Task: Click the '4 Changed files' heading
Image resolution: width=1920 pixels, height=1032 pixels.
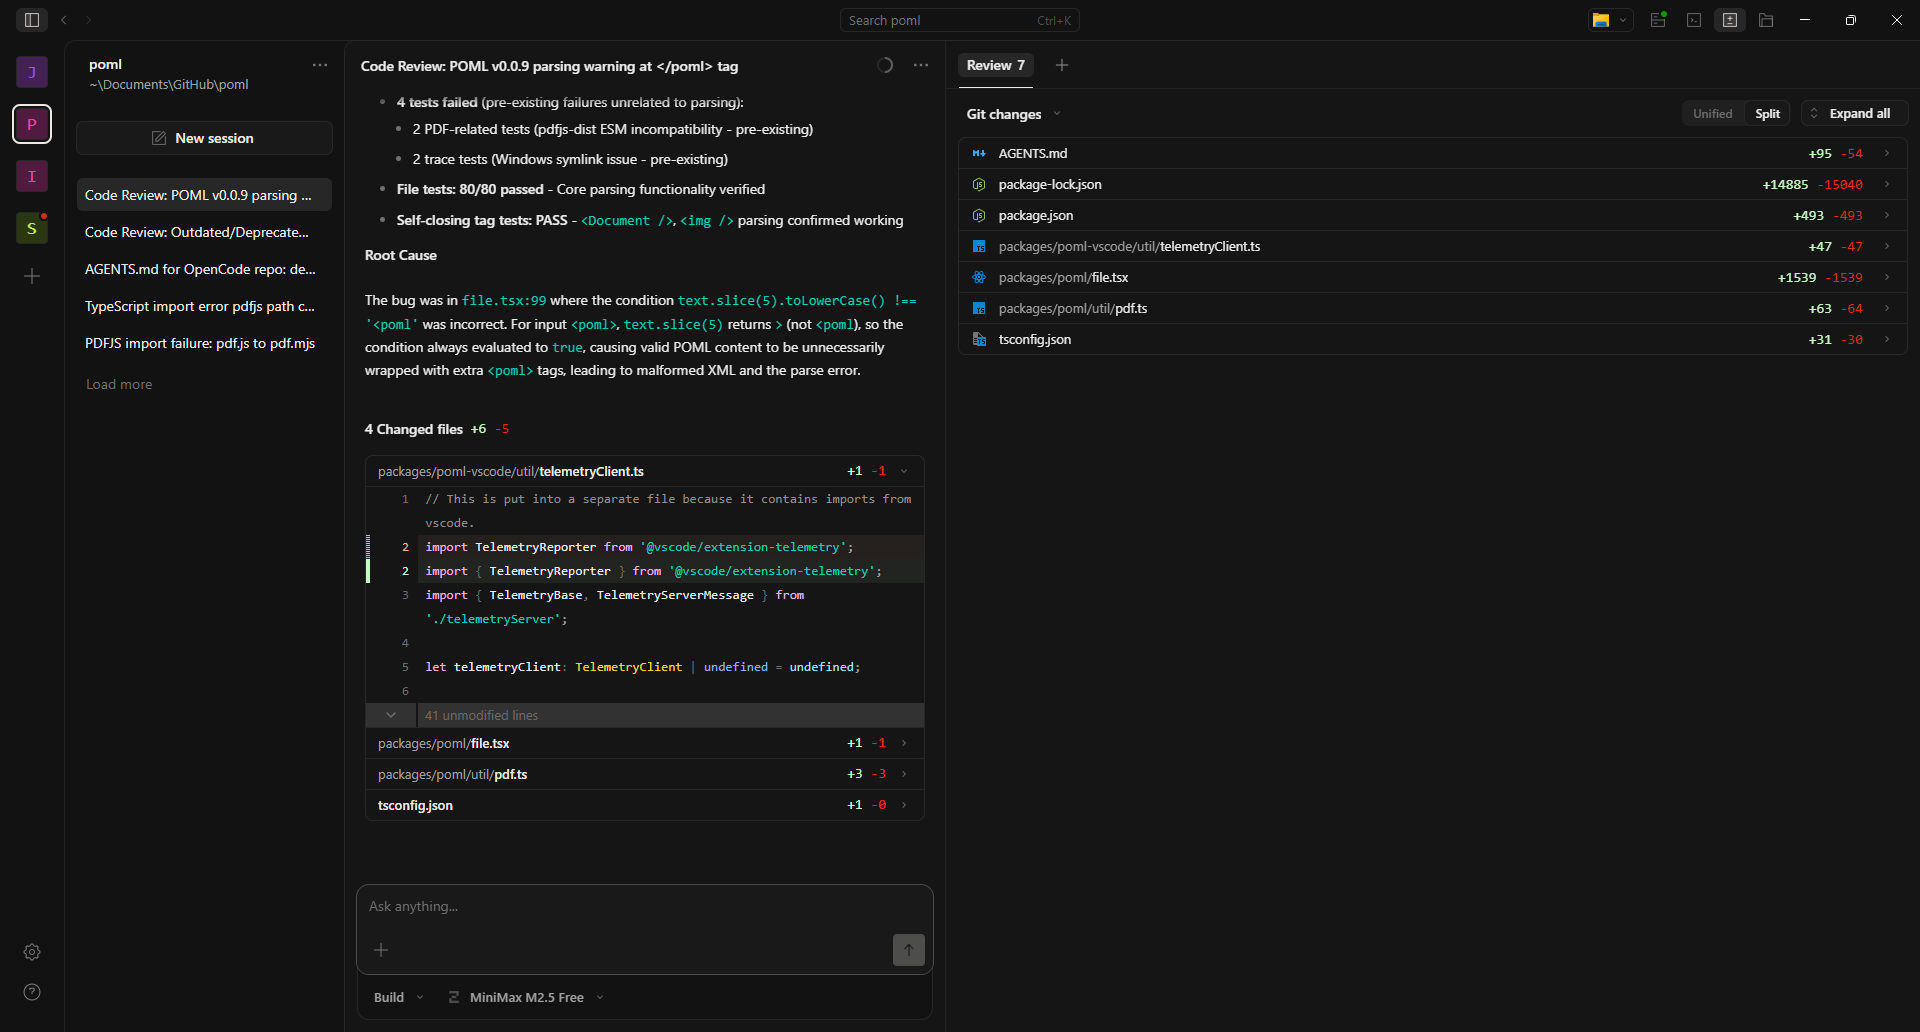Action: (x=413, y=429)
